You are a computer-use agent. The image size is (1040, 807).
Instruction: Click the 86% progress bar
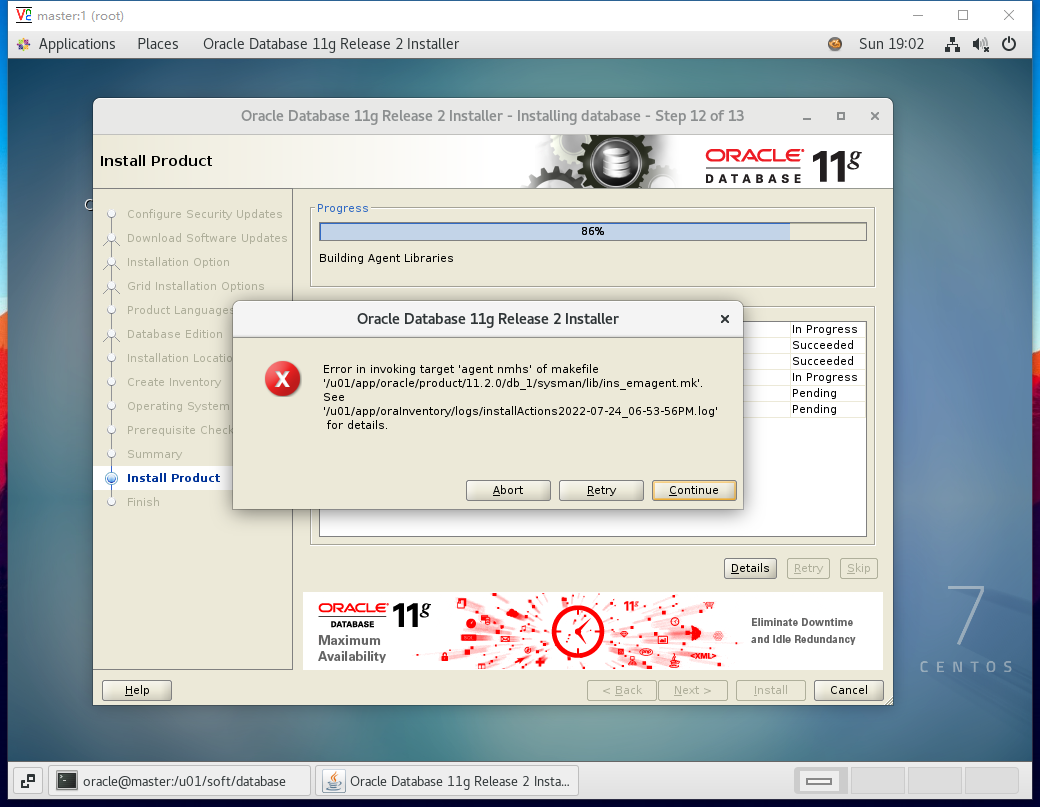coord(592,231)
